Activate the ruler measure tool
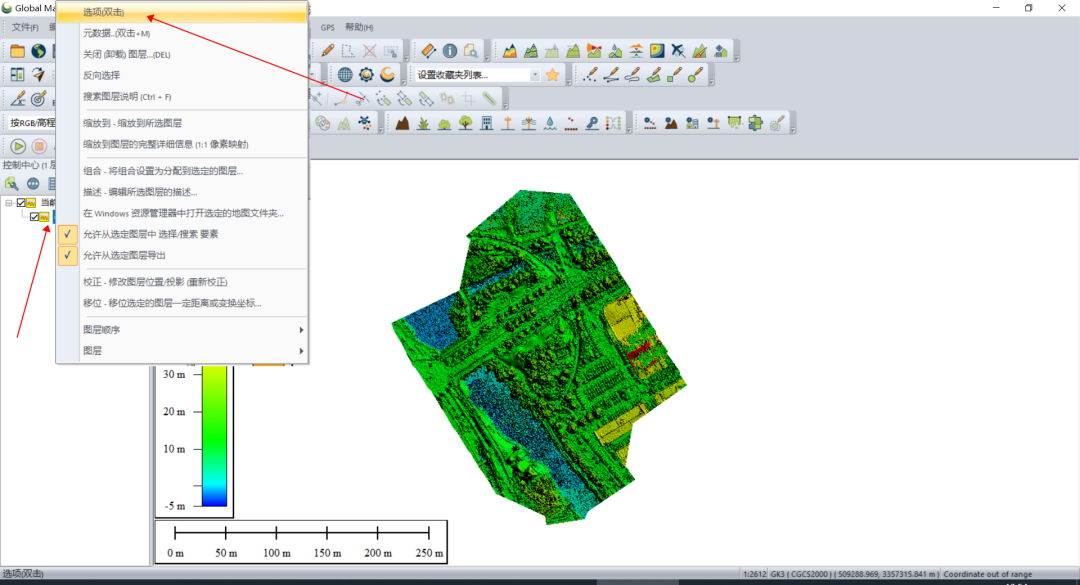The width and height of the screenshot is (1080, 585). [x=428, y=51]
